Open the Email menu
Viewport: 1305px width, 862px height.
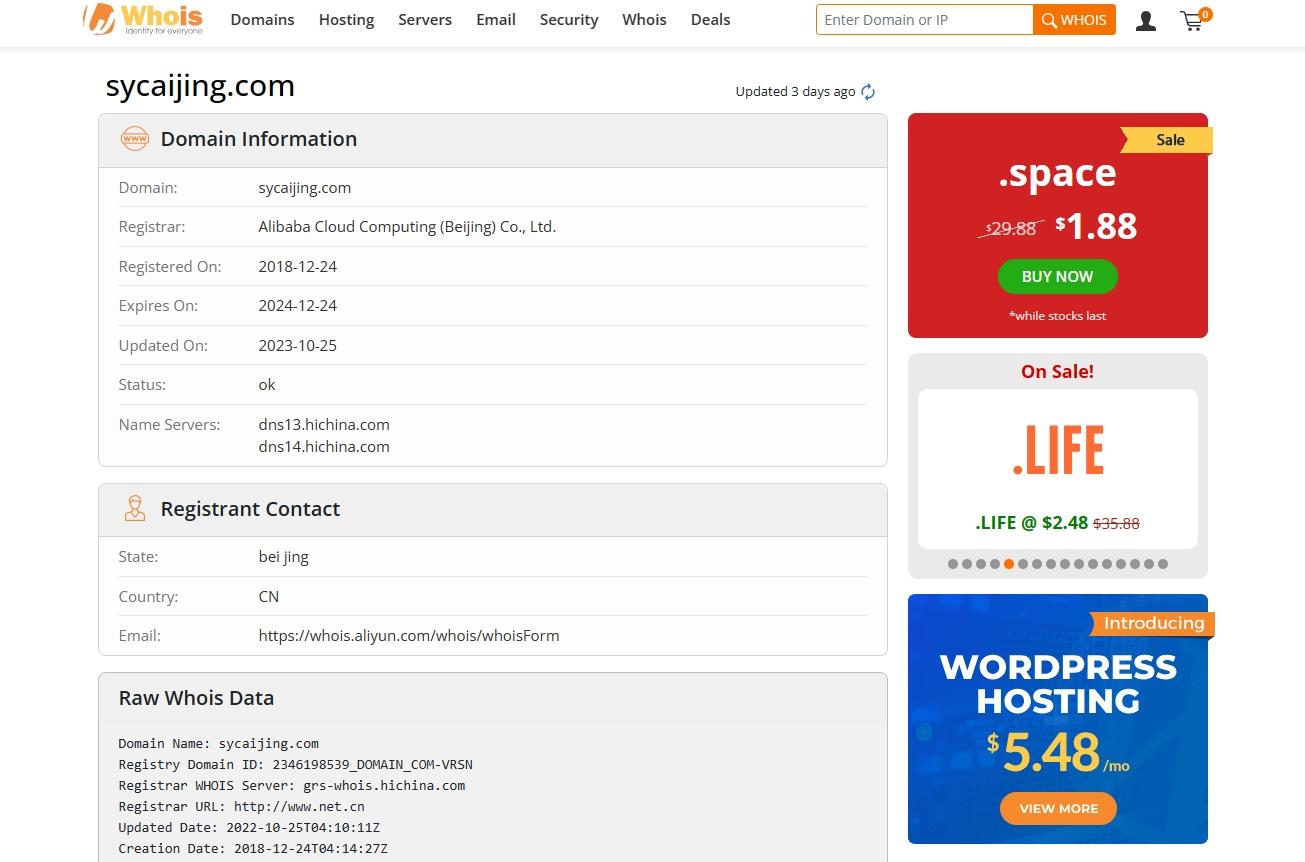pos(496,19)
